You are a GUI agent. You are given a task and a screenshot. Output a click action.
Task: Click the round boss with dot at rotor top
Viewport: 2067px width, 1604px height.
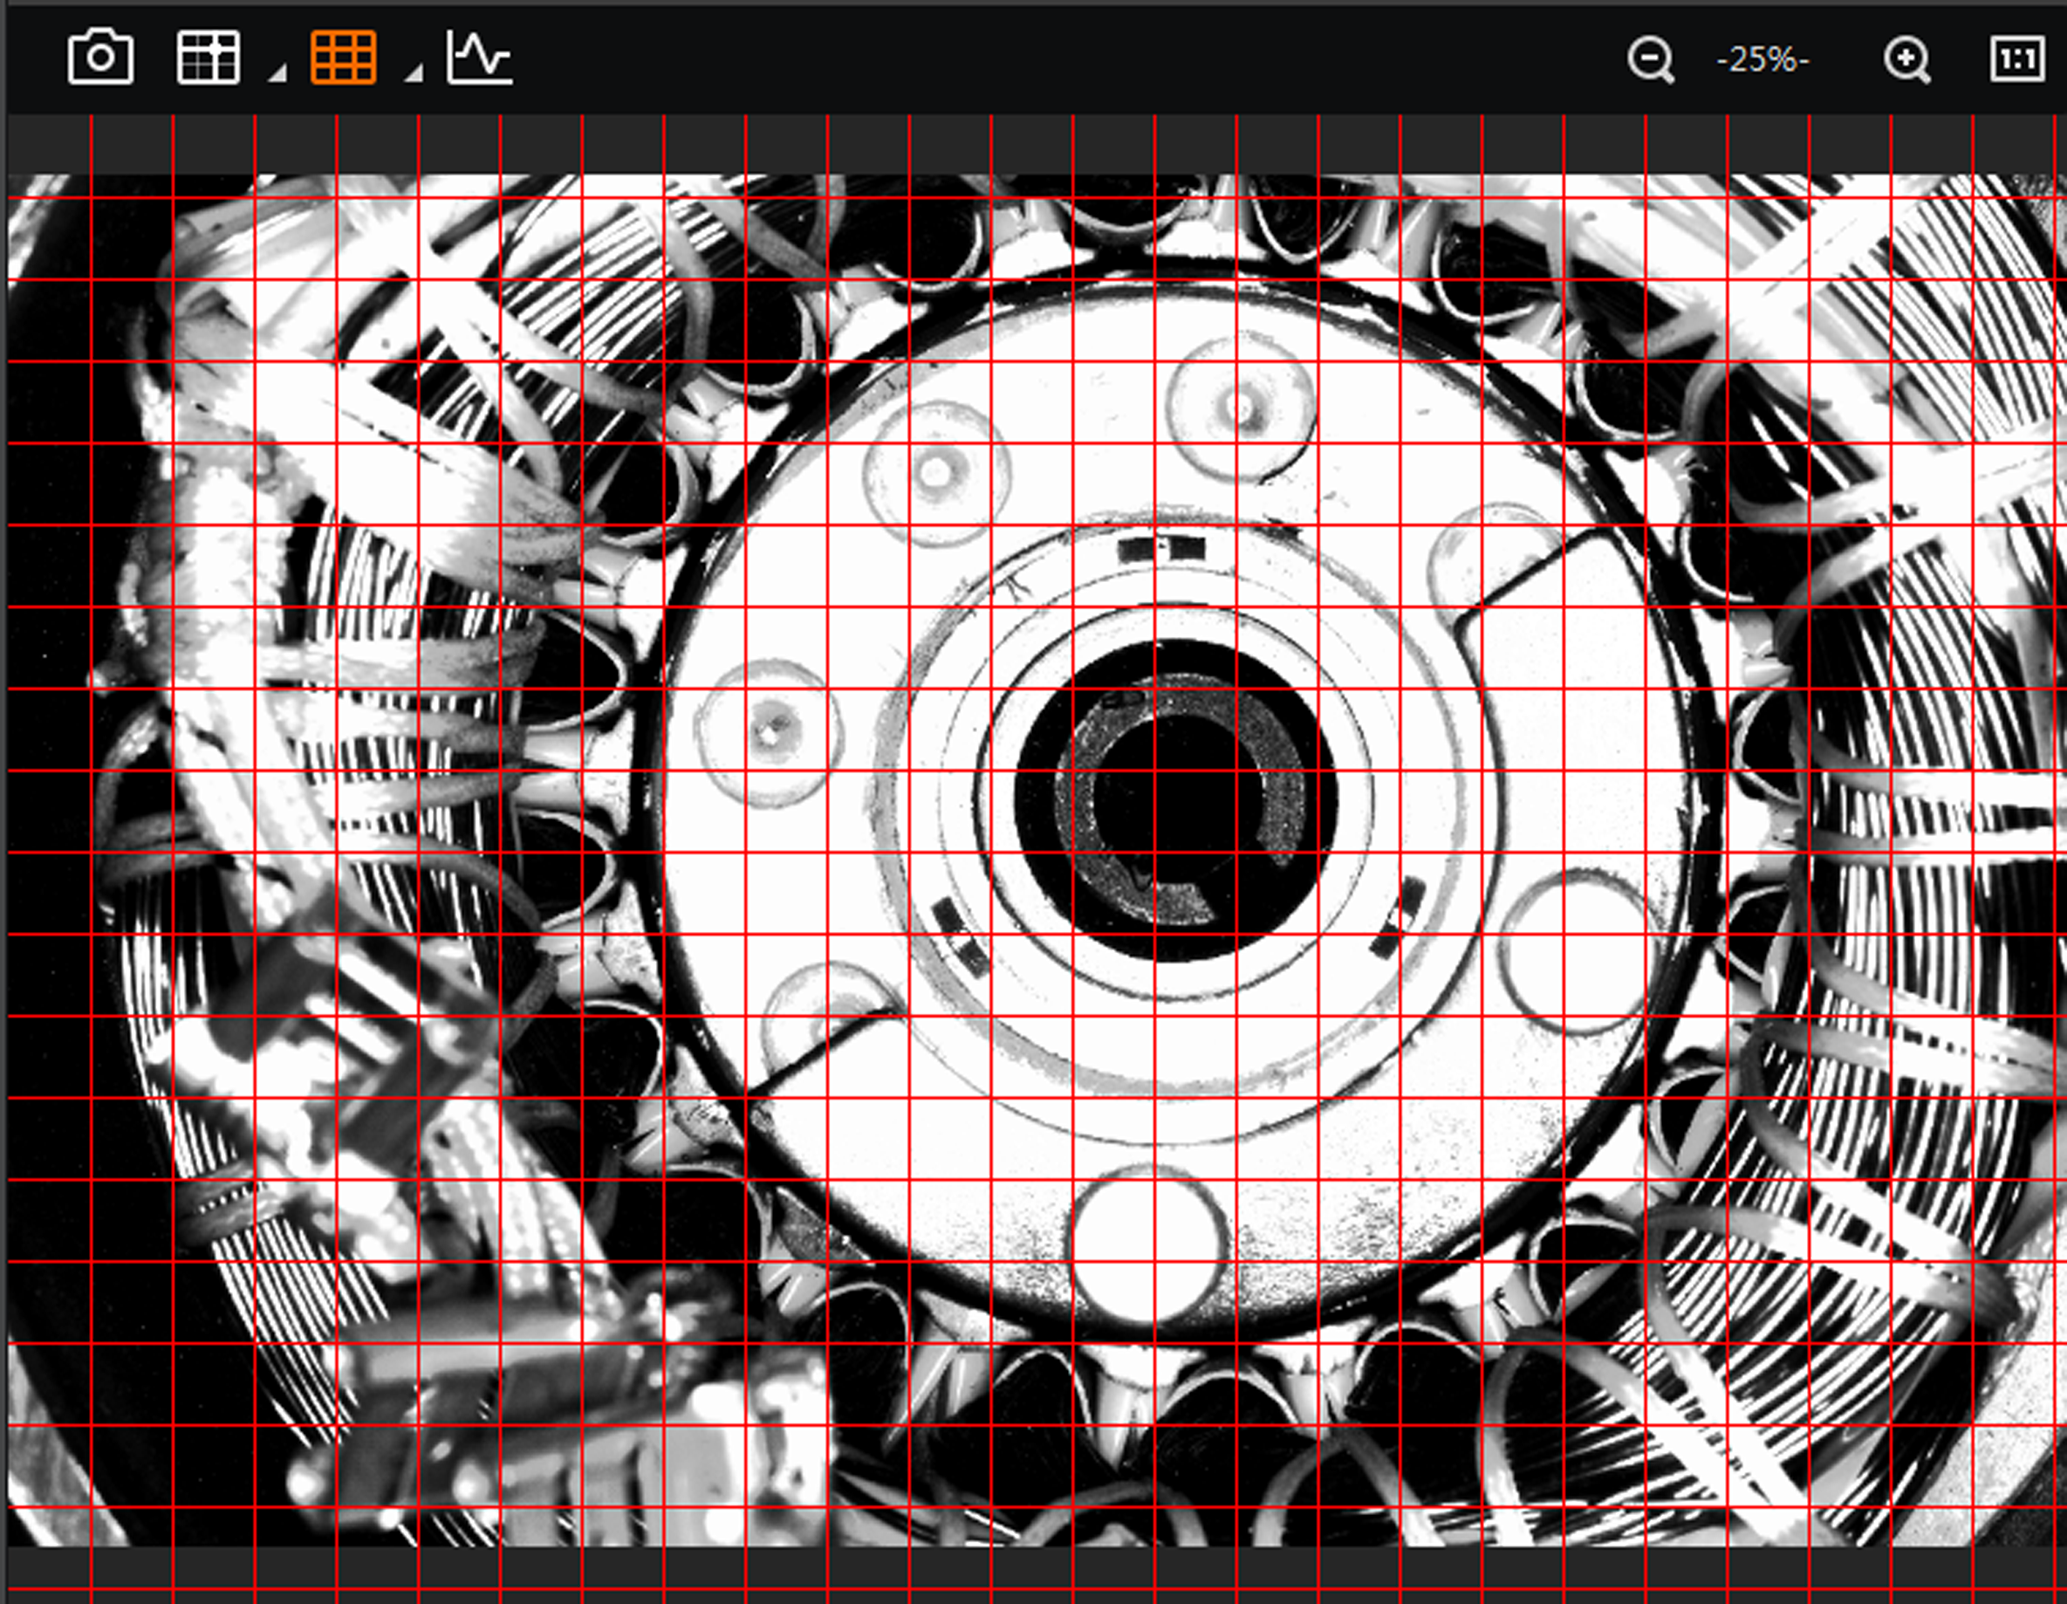coord(1241,407)
